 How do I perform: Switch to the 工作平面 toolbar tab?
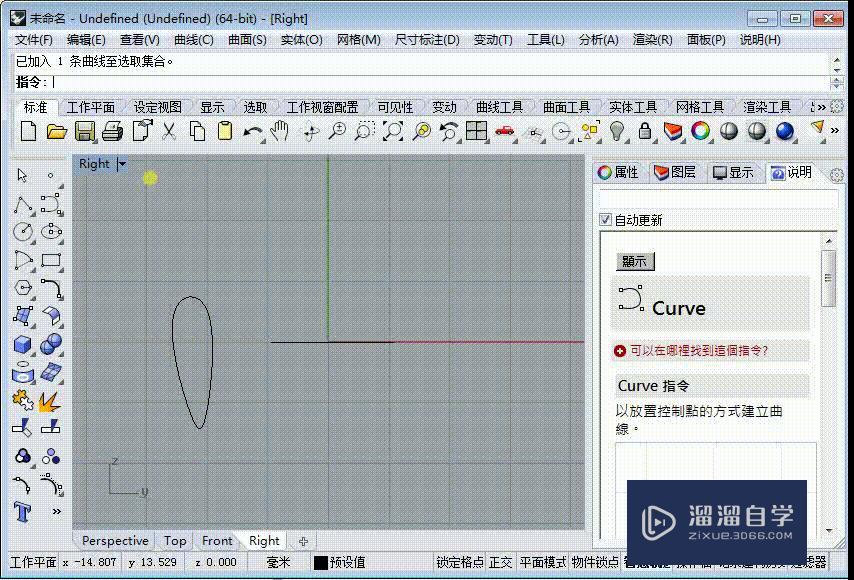(90, 107)
